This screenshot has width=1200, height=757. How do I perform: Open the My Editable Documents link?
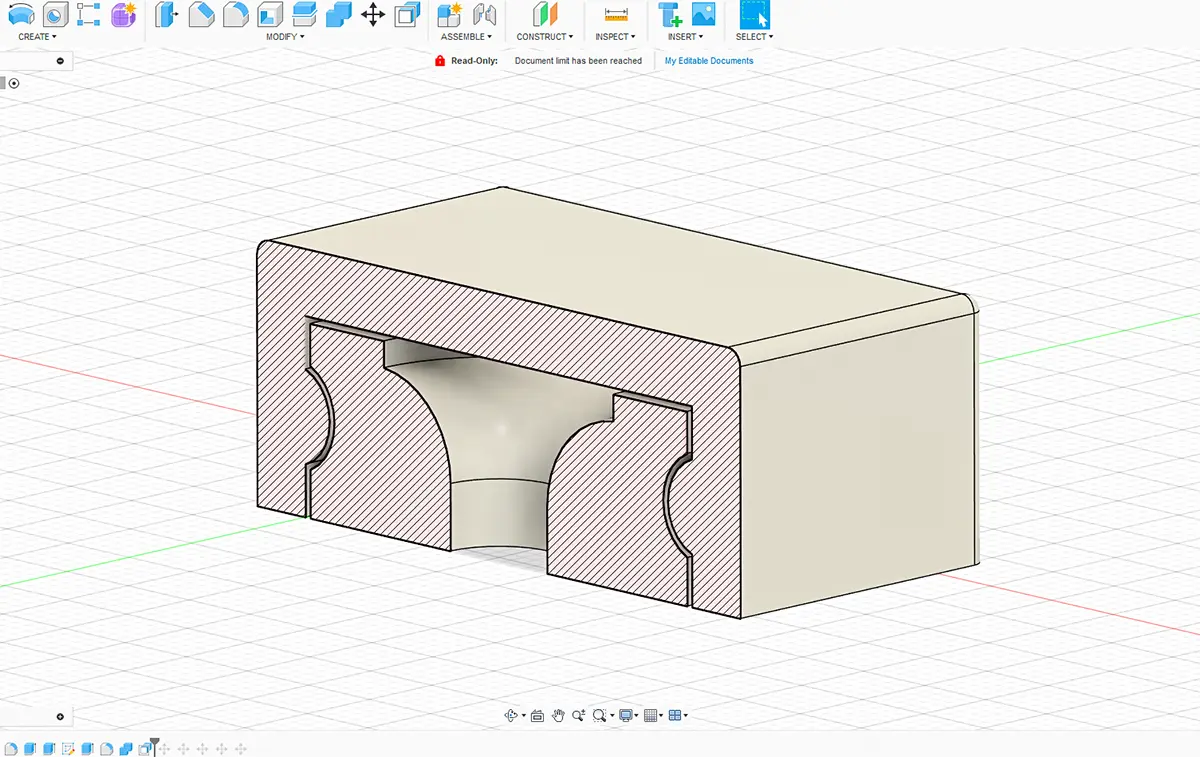[x=709, y=61]
